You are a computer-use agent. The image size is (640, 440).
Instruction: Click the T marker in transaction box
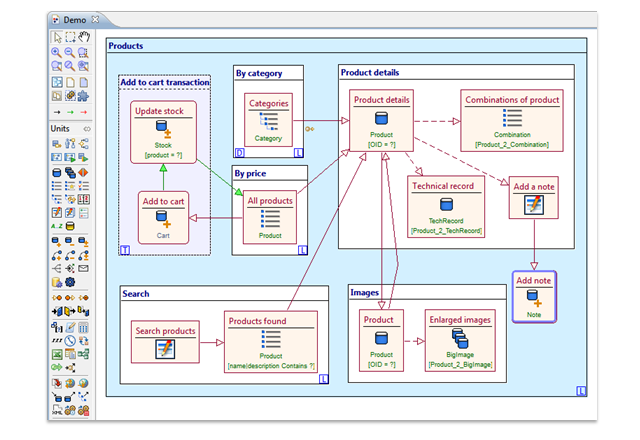click(x=125, y=250)
